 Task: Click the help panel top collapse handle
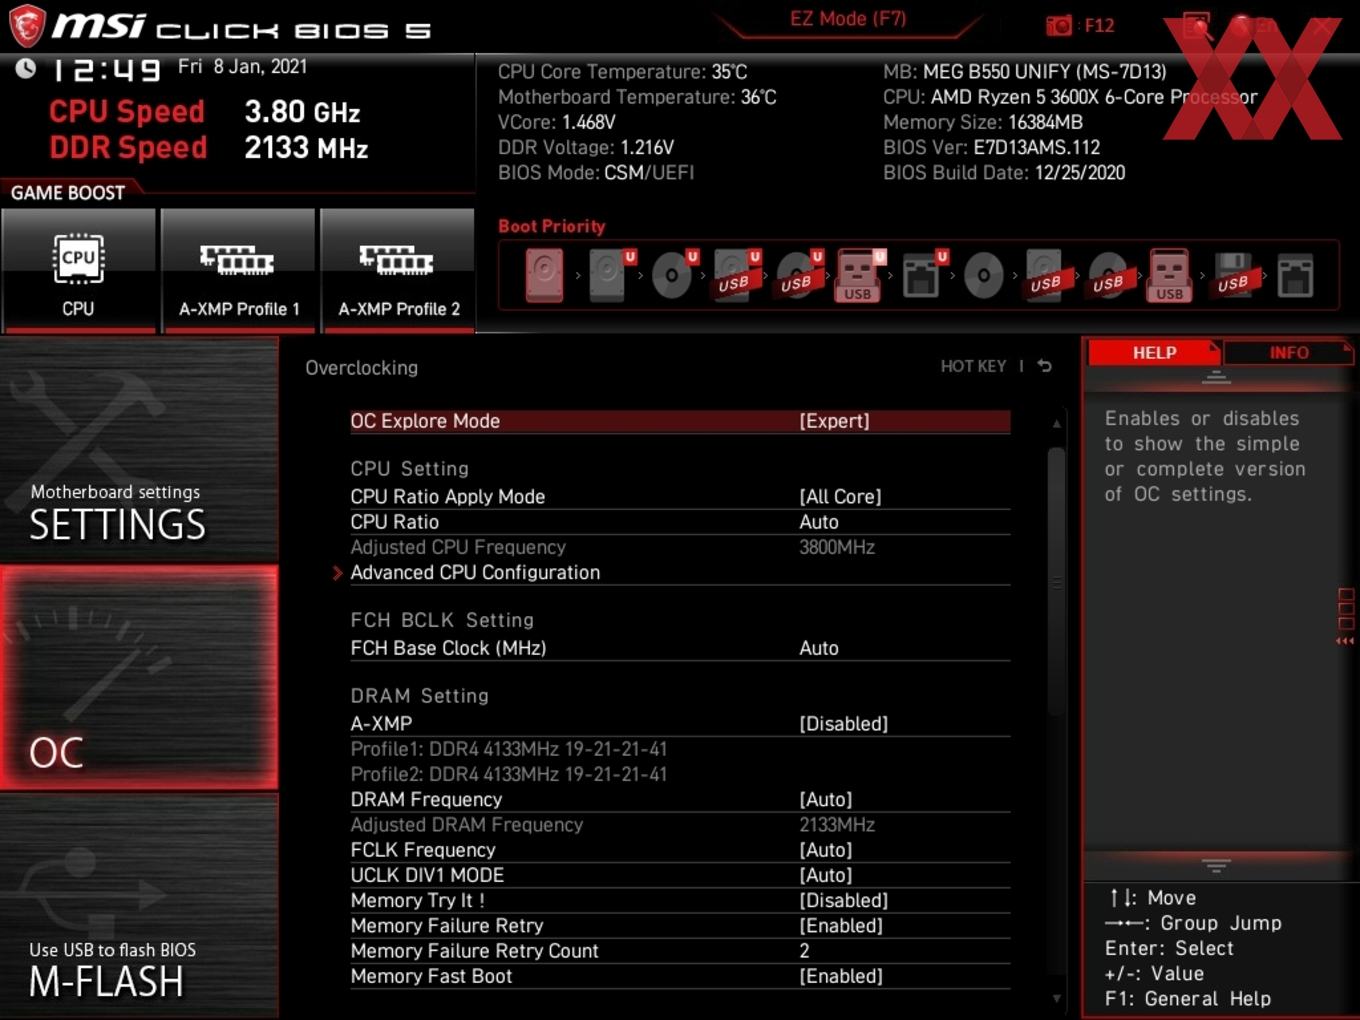(1216, 378)
